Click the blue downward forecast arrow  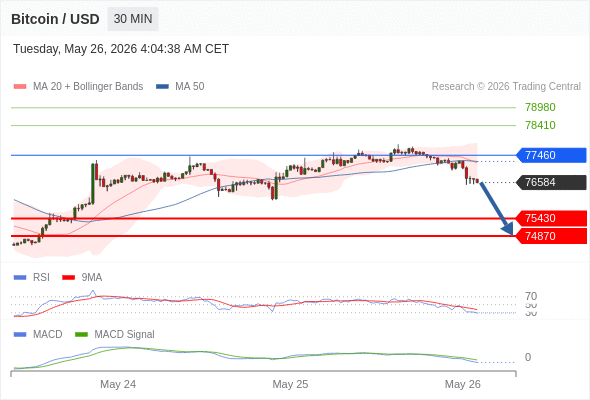click(x=496, y=208)
